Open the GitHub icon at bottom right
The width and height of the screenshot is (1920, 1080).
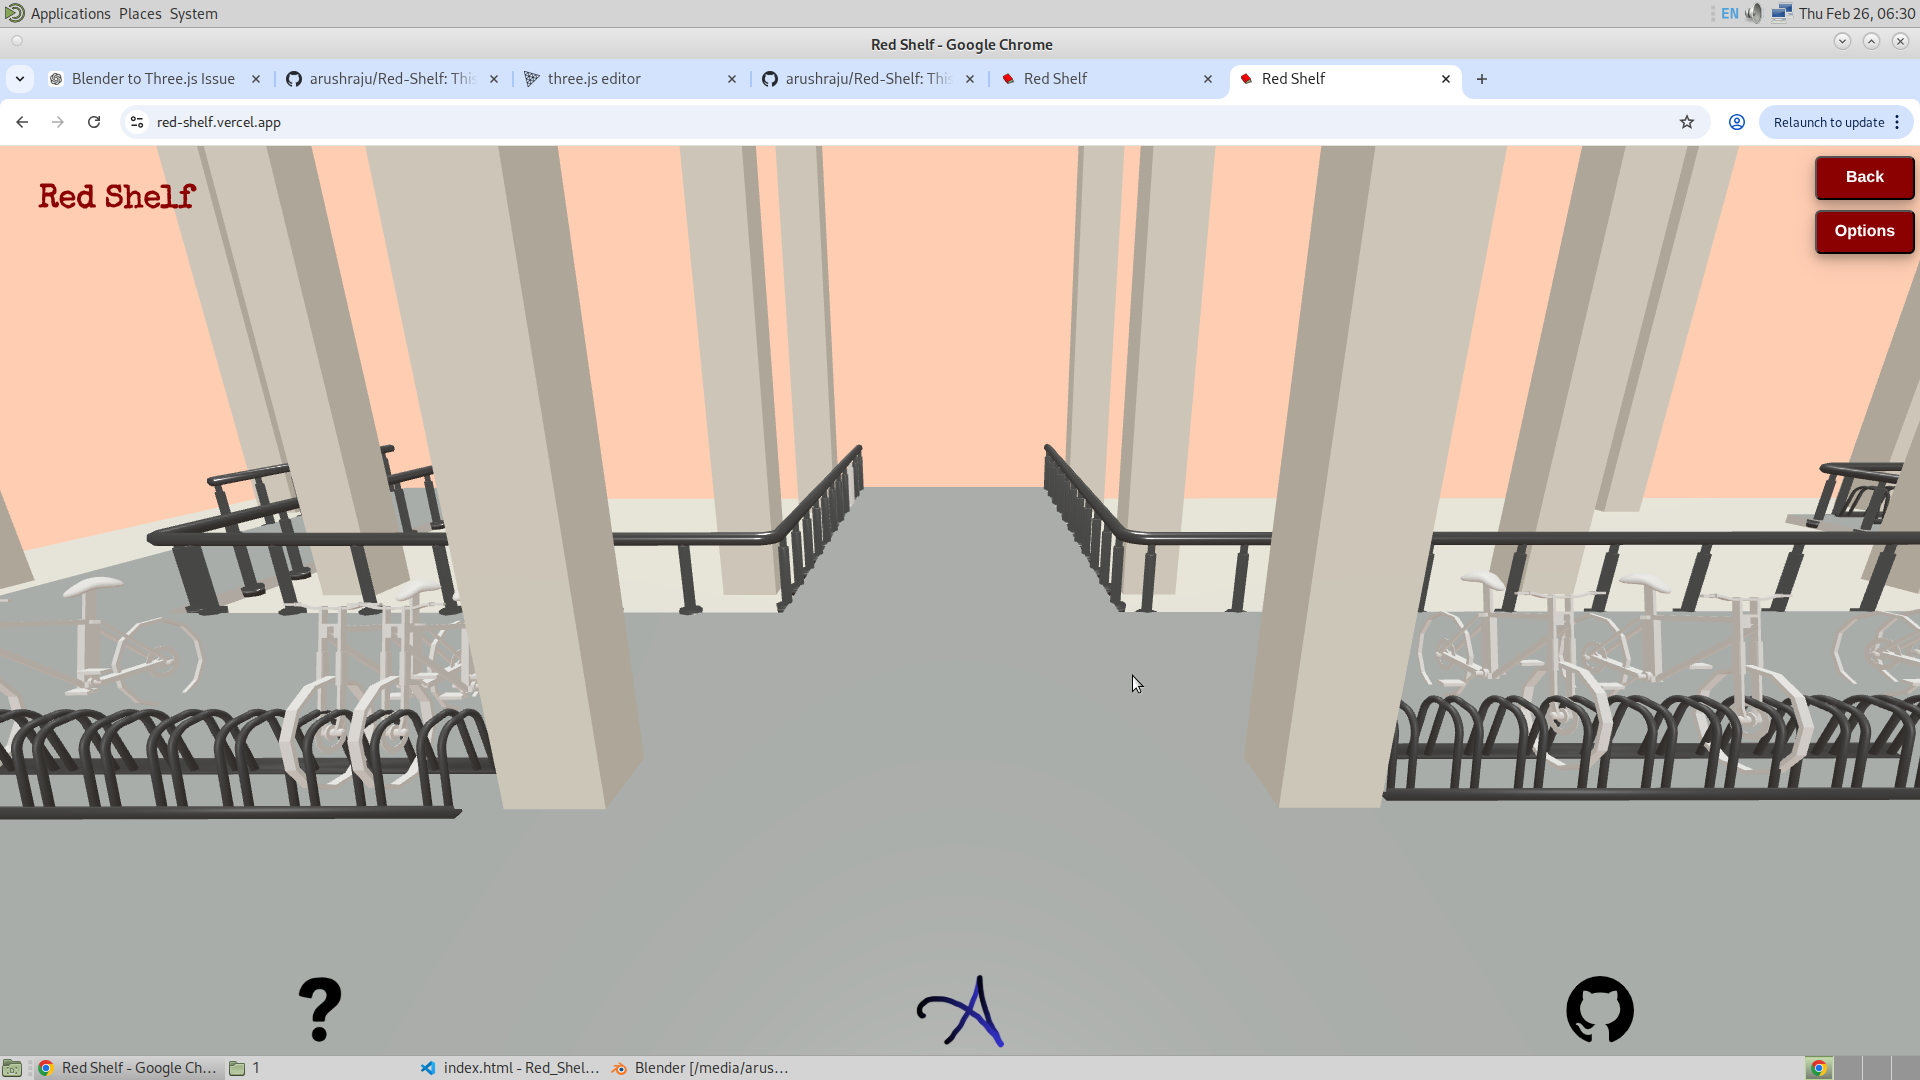click(x=1599, y=1009)
